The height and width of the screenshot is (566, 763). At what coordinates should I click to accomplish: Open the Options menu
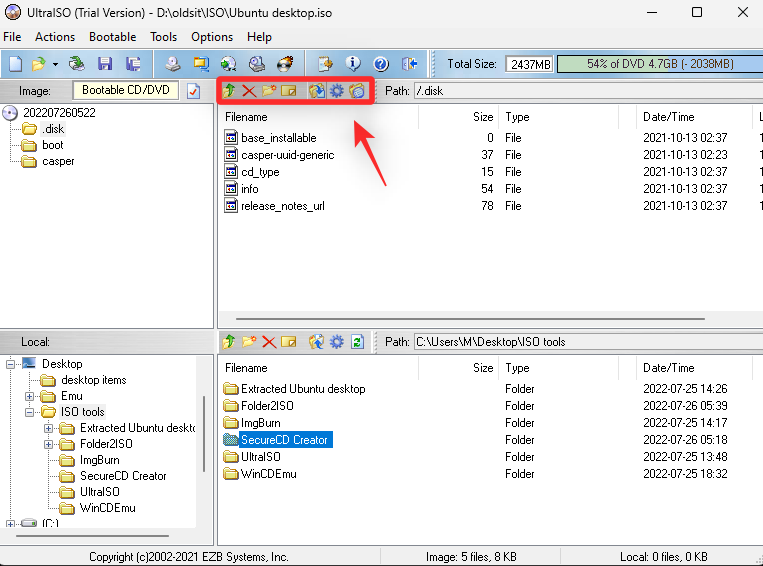(x=212, y=37)
